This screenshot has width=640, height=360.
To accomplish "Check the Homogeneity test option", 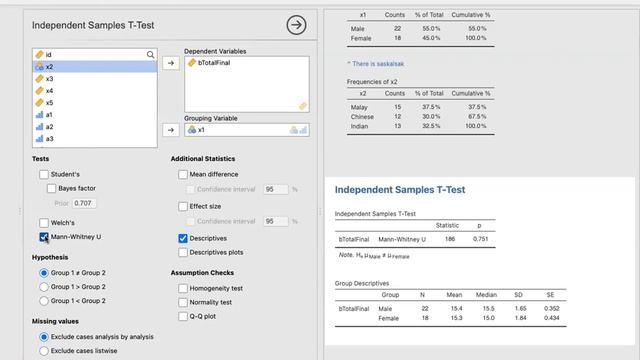I will (x=183, y=289).
